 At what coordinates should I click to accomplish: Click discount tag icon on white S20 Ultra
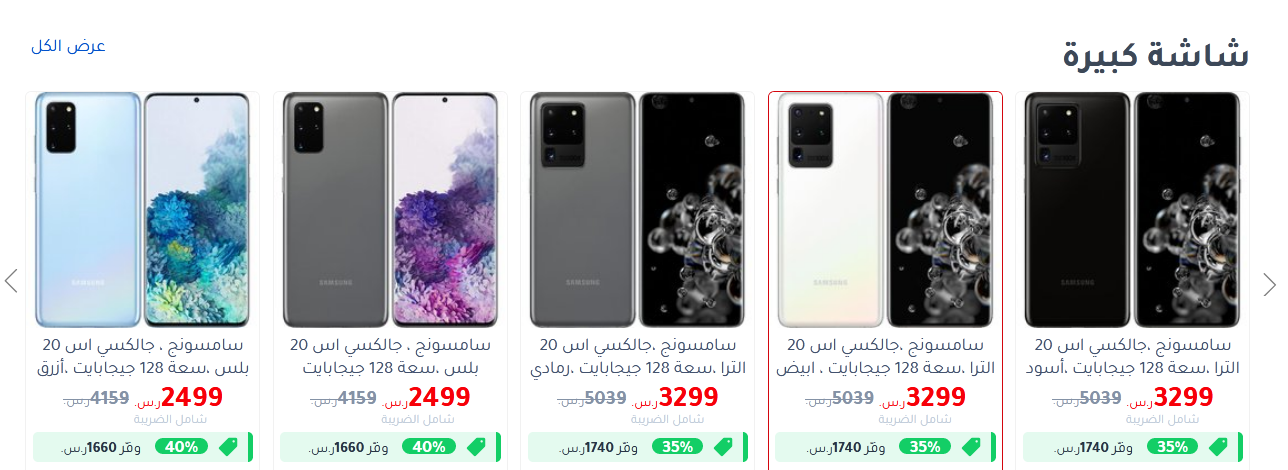point(971,447)
